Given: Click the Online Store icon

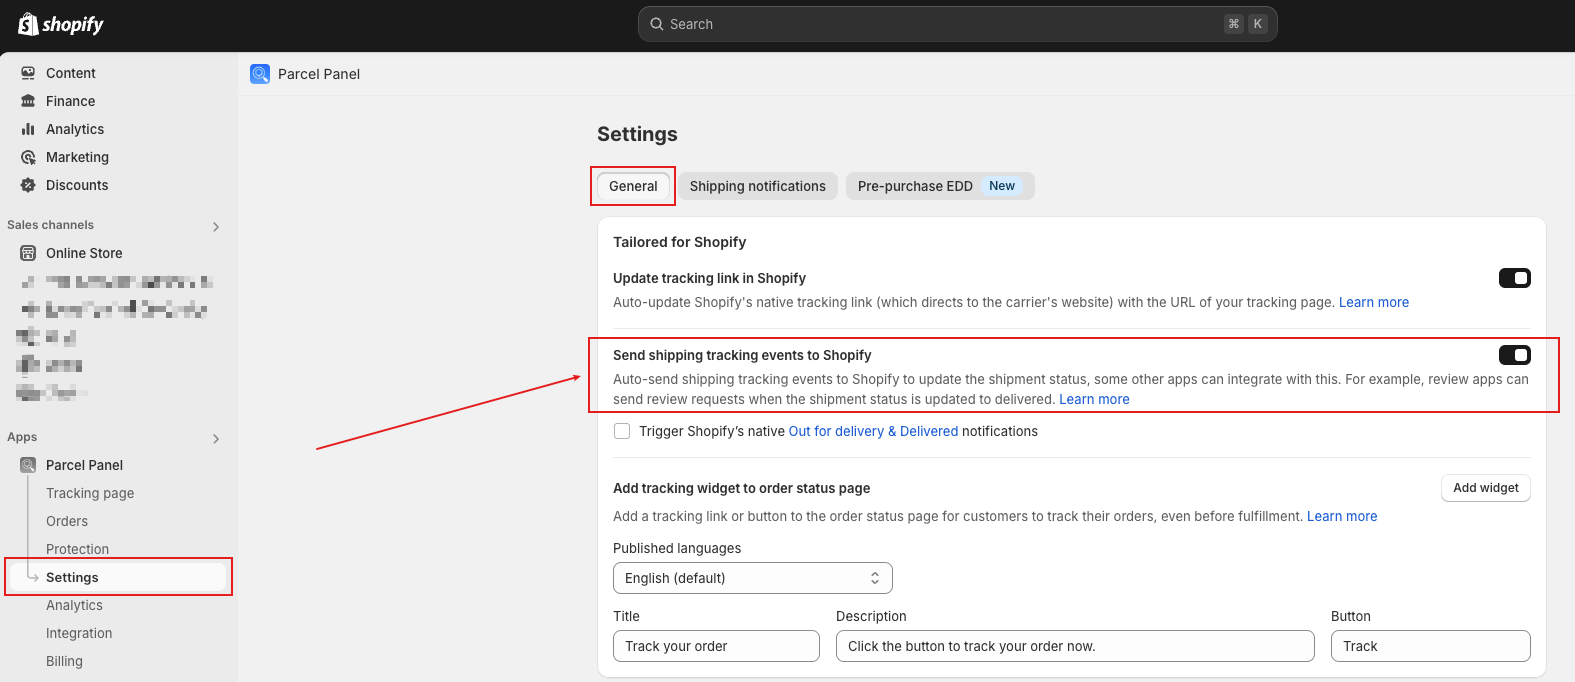Looking at the screenshot, I should point(28,253).
